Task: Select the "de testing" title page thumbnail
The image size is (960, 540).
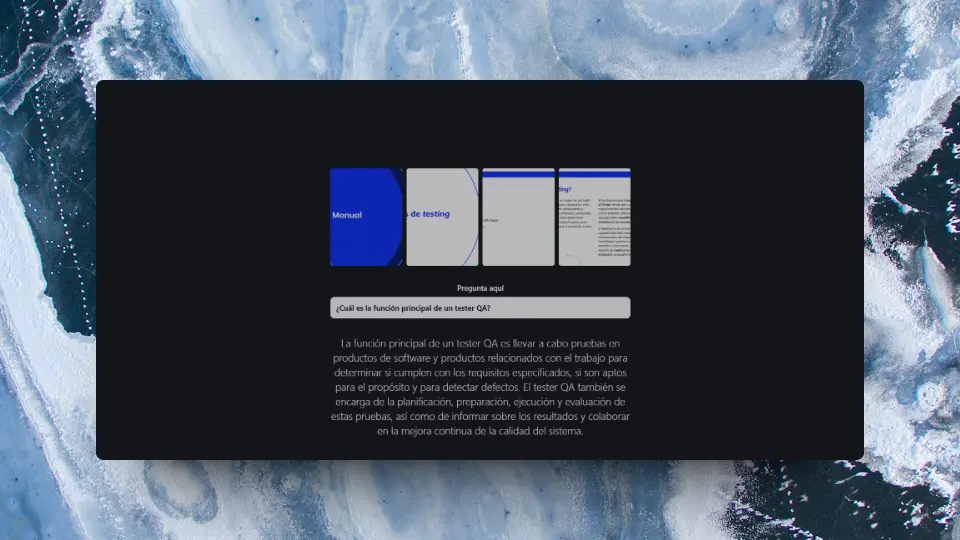Action: tap(442, 217)
